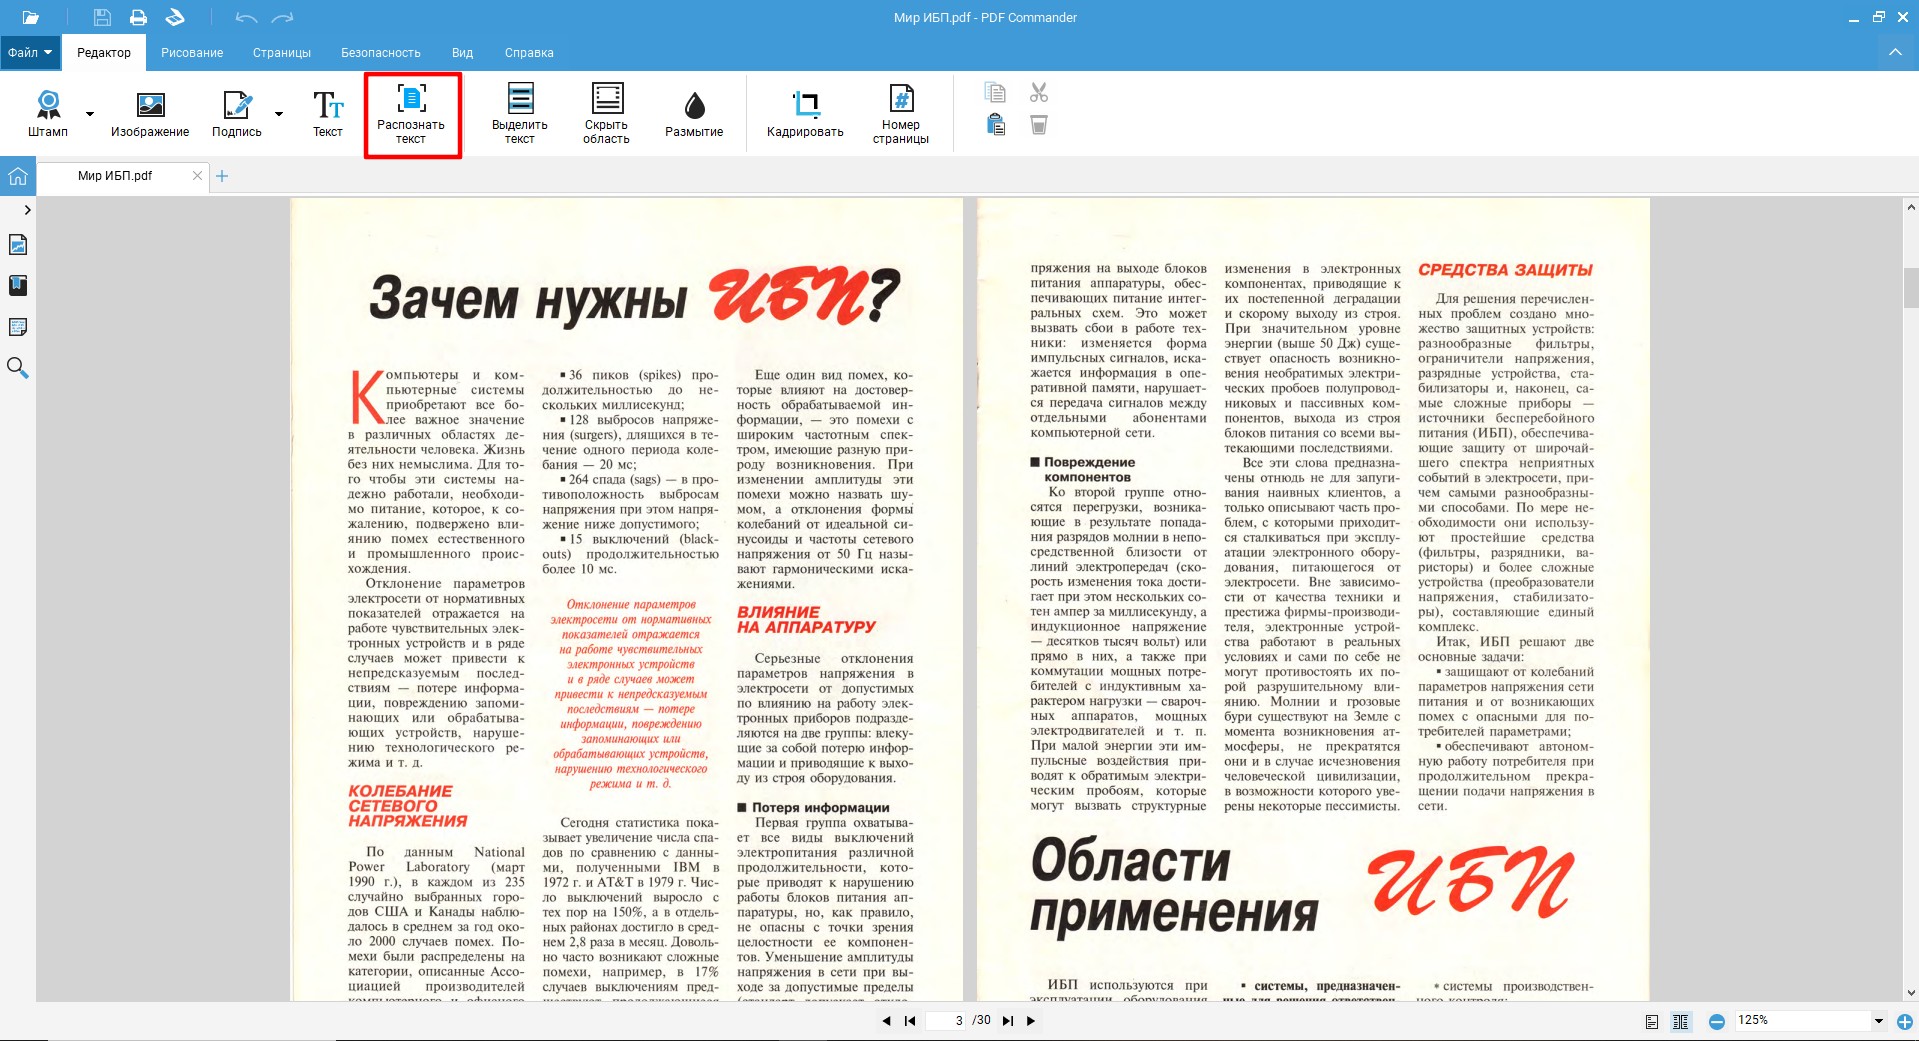This screenshot has width=1919, height=1041.
Task: Jump to last page button
Action: pyautogui.click(x=1008, y=1021)
